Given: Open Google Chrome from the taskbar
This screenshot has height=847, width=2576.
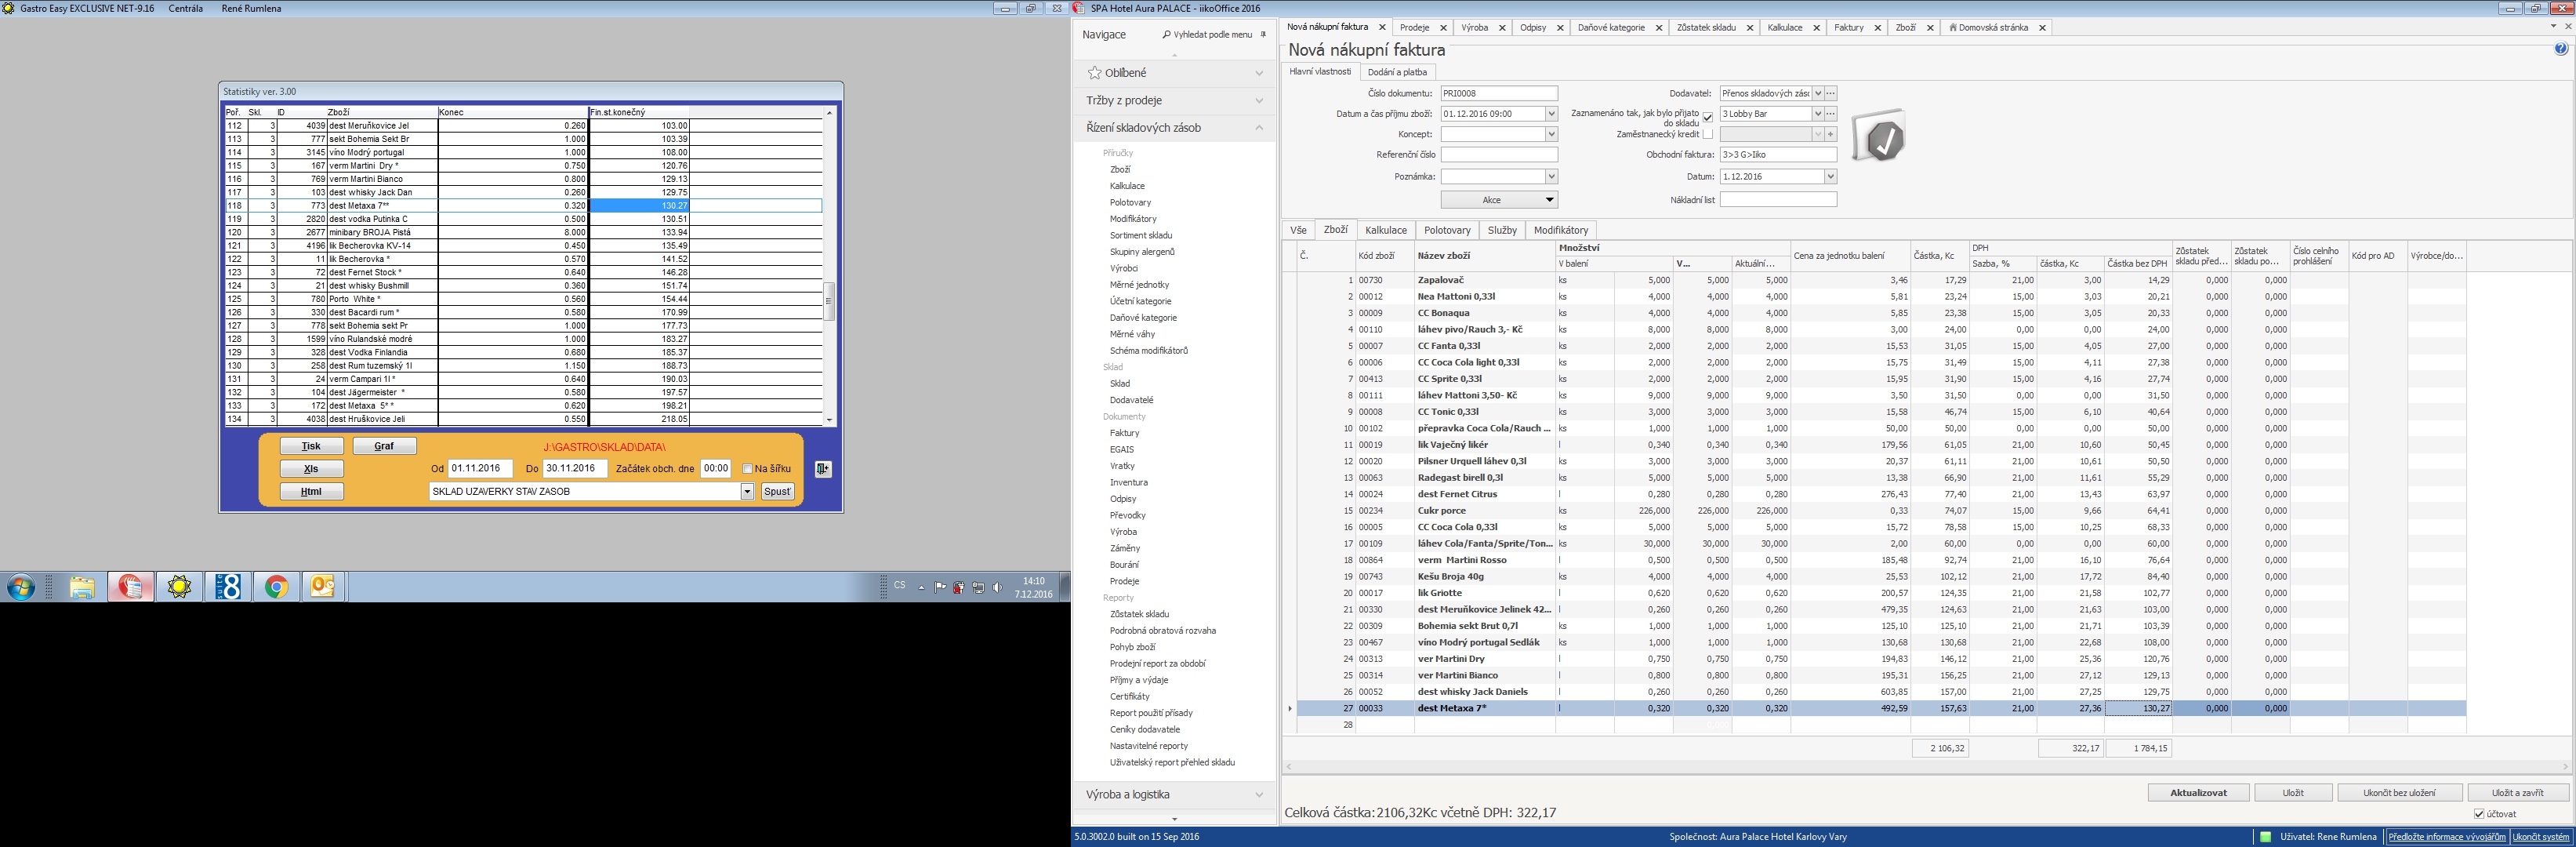Looking at the screenshot, I should point(277,587).
